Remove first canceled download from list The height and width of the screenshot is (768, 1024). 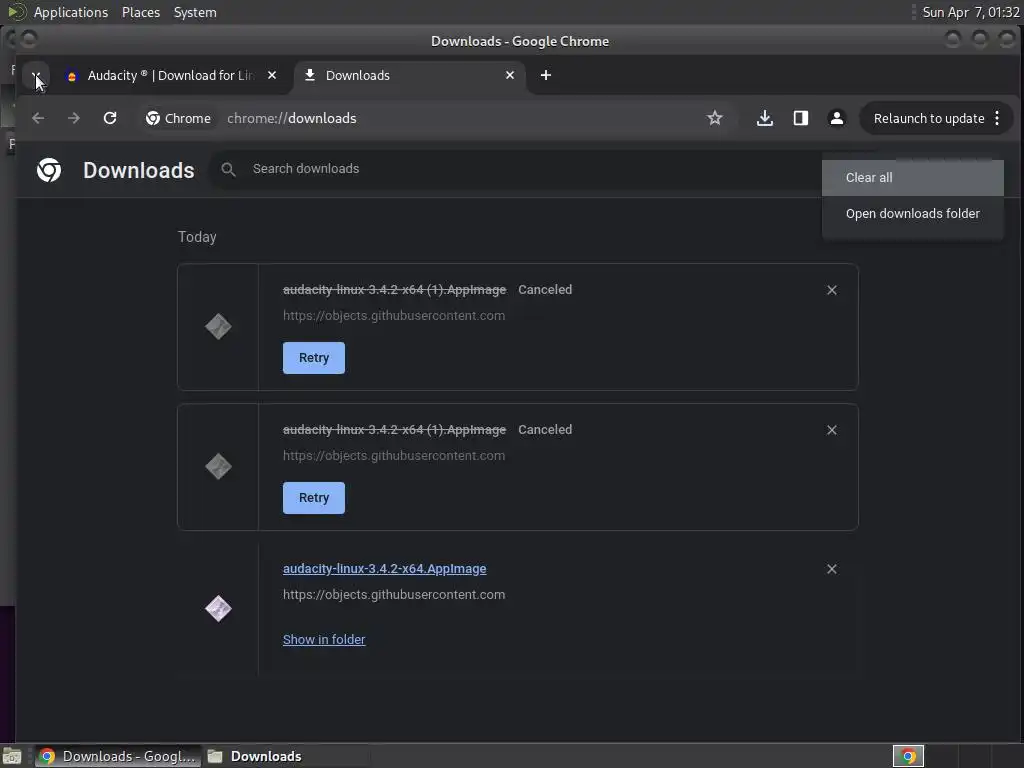pyautogui.click(x=831, y=290)
